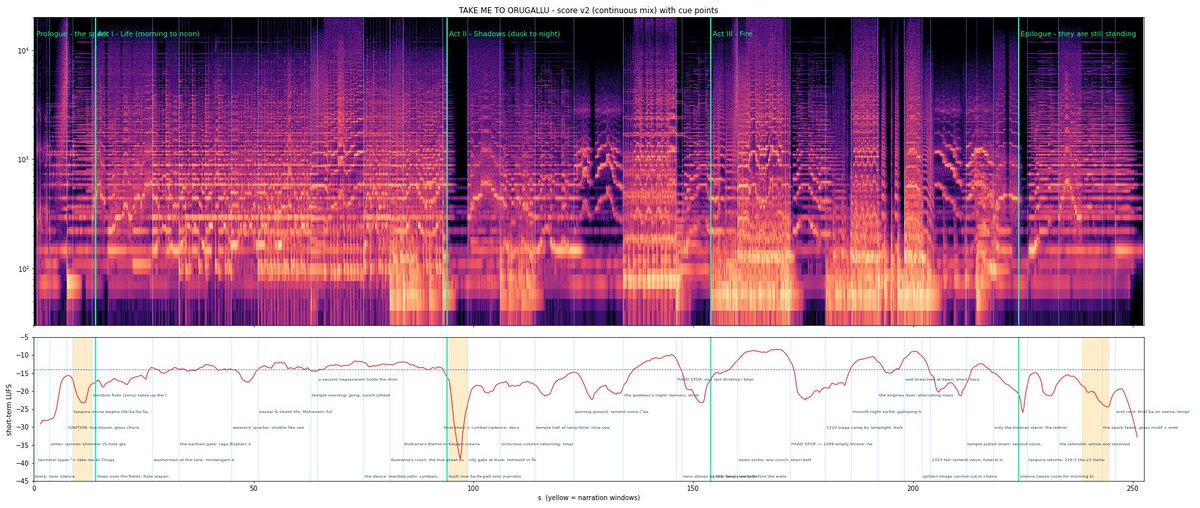1200x508 pixels.
Task: Click the LUFS tick label '−45'
Action: tap(22, 481)
